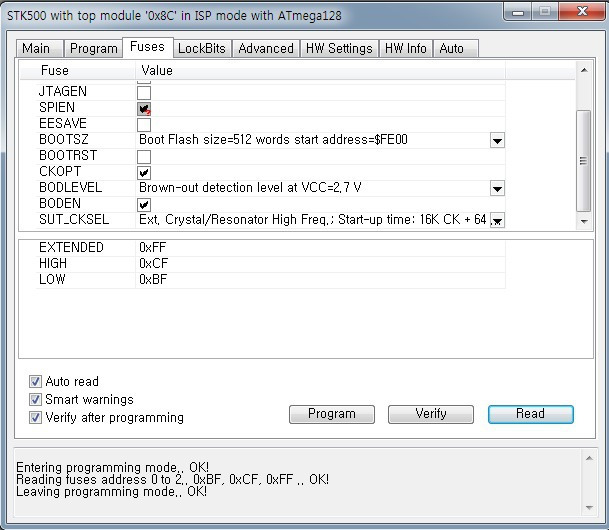This screenshot has height=530, width=609.
Task: Disable the Auto read option
Action: [35, 381]
